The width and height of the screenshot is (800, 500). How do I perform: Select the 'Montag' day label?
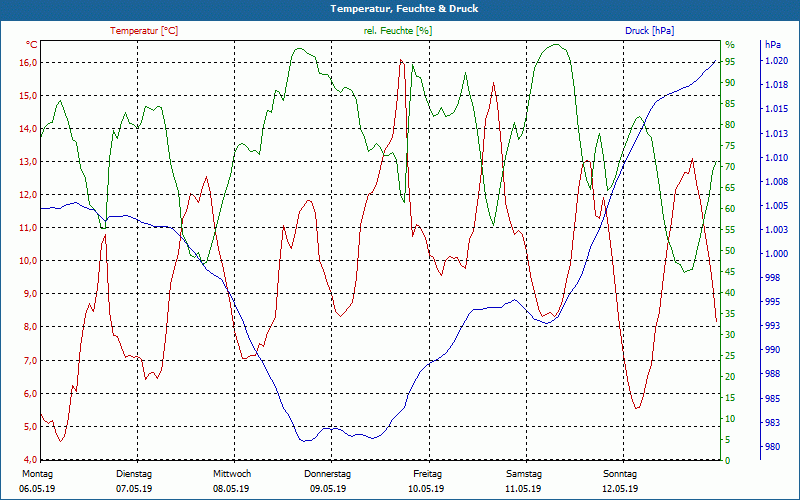(37, 474)
